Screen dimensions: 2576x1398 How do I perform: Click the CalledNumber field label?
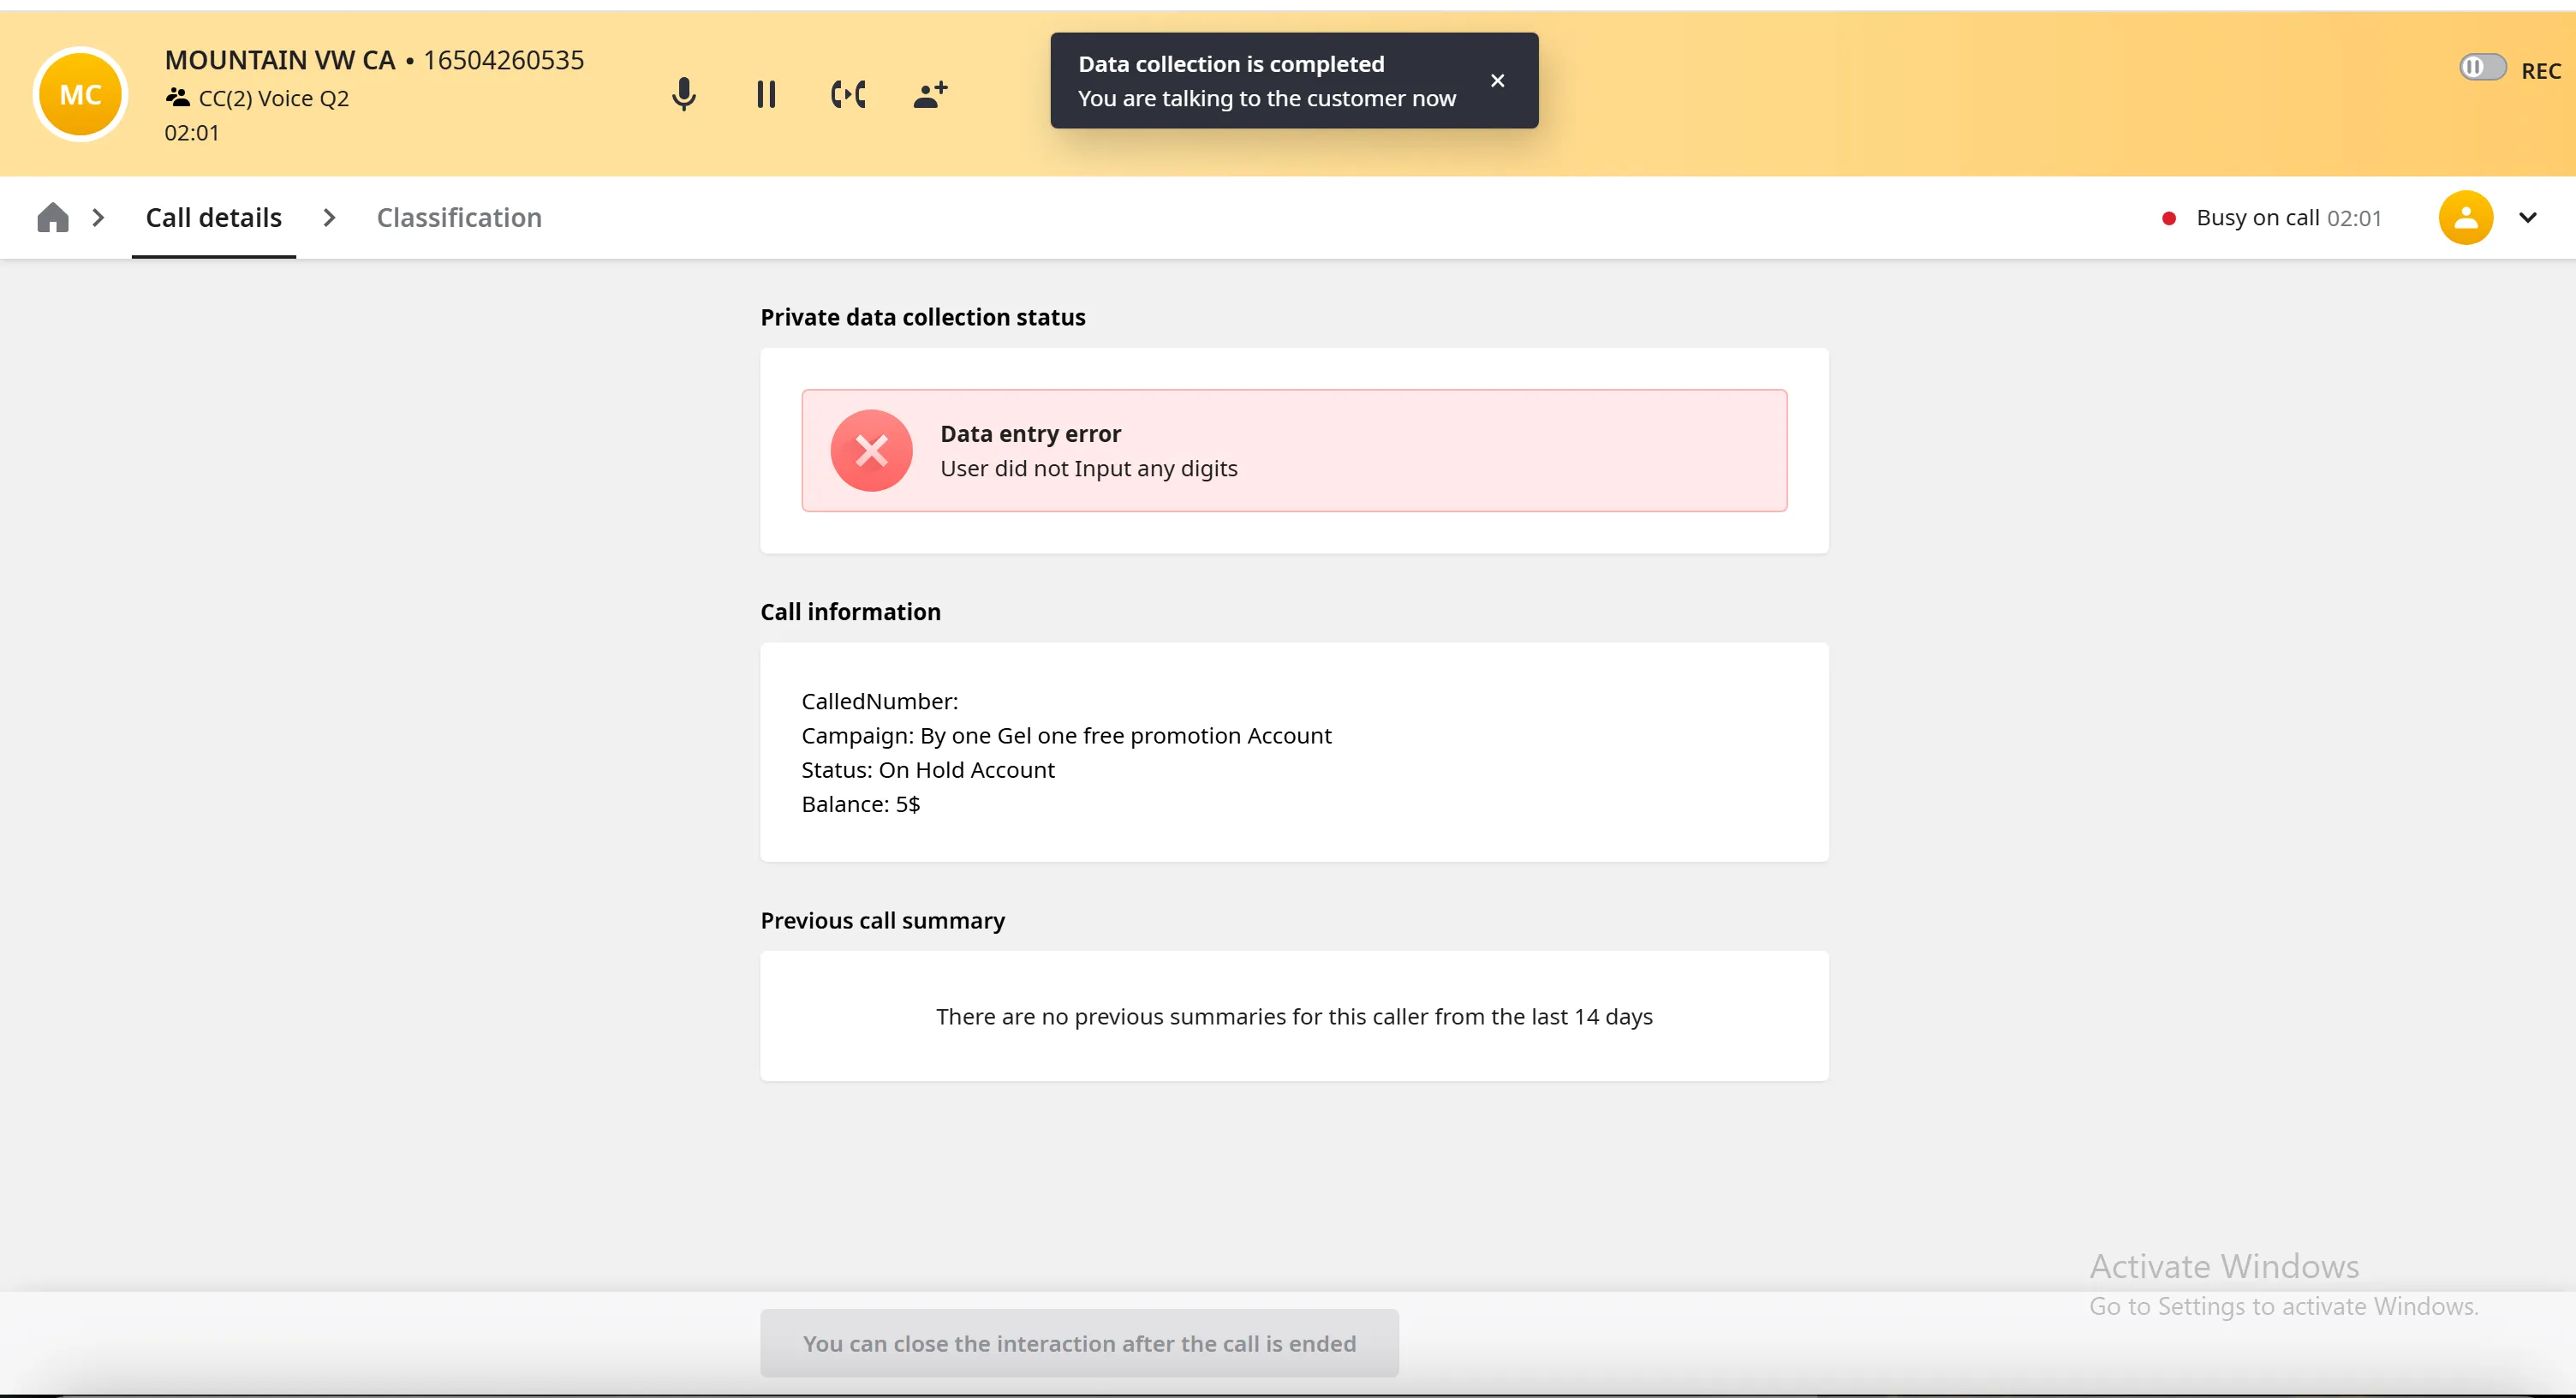click(x=879, y=702)
